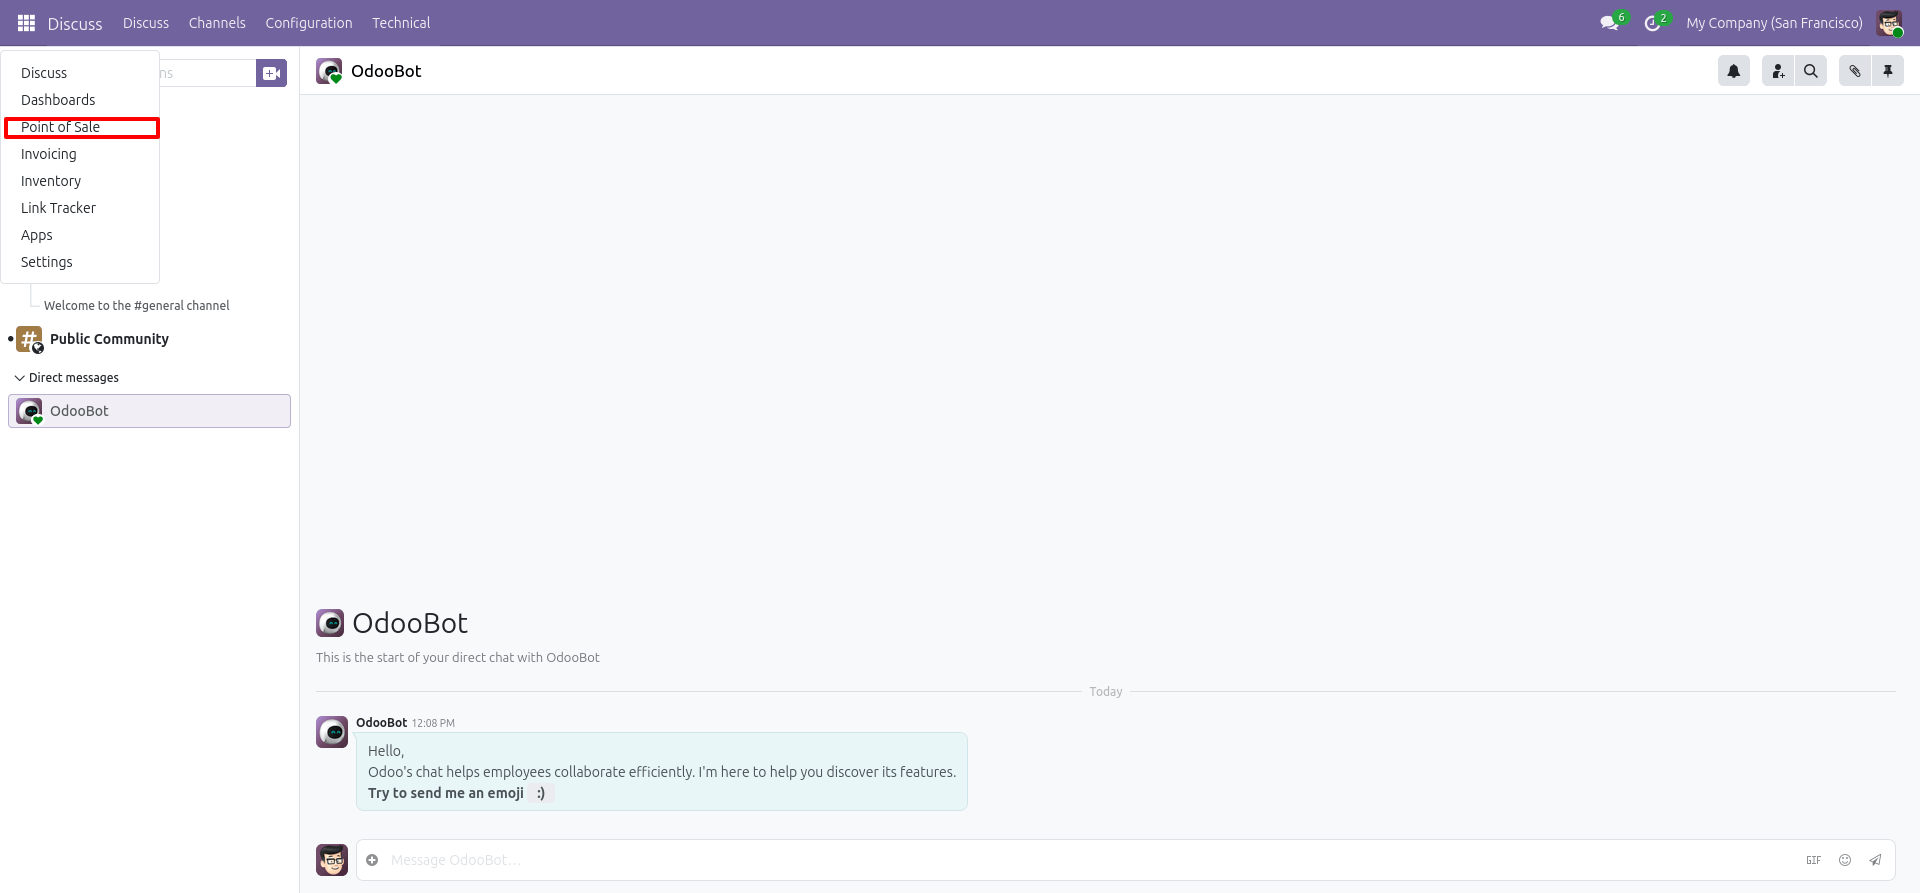1920x893 pixels.
Task: Open the activities clock icon in navbar
Action: [1653, 23]
